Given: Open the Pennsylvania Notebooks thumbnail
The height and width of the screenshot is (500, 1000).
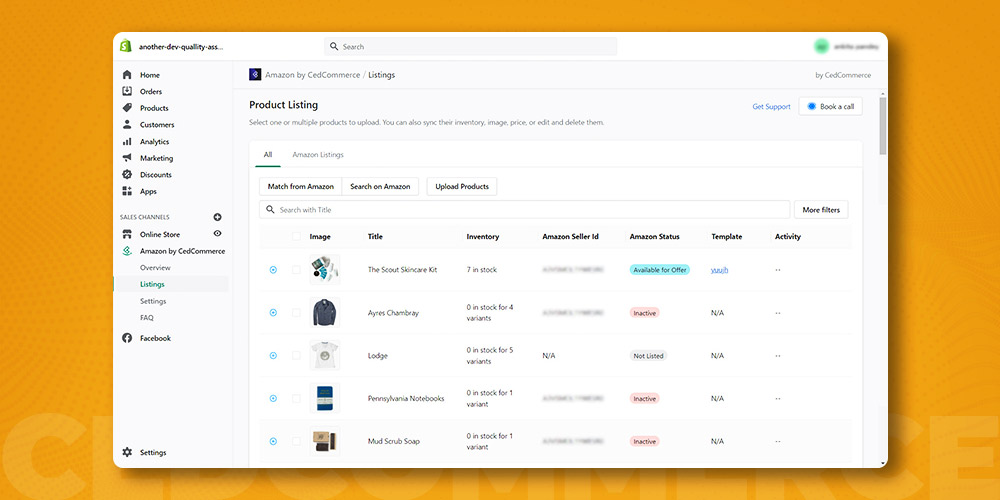Looking at the screenshot, I should (x=325, y=398).
